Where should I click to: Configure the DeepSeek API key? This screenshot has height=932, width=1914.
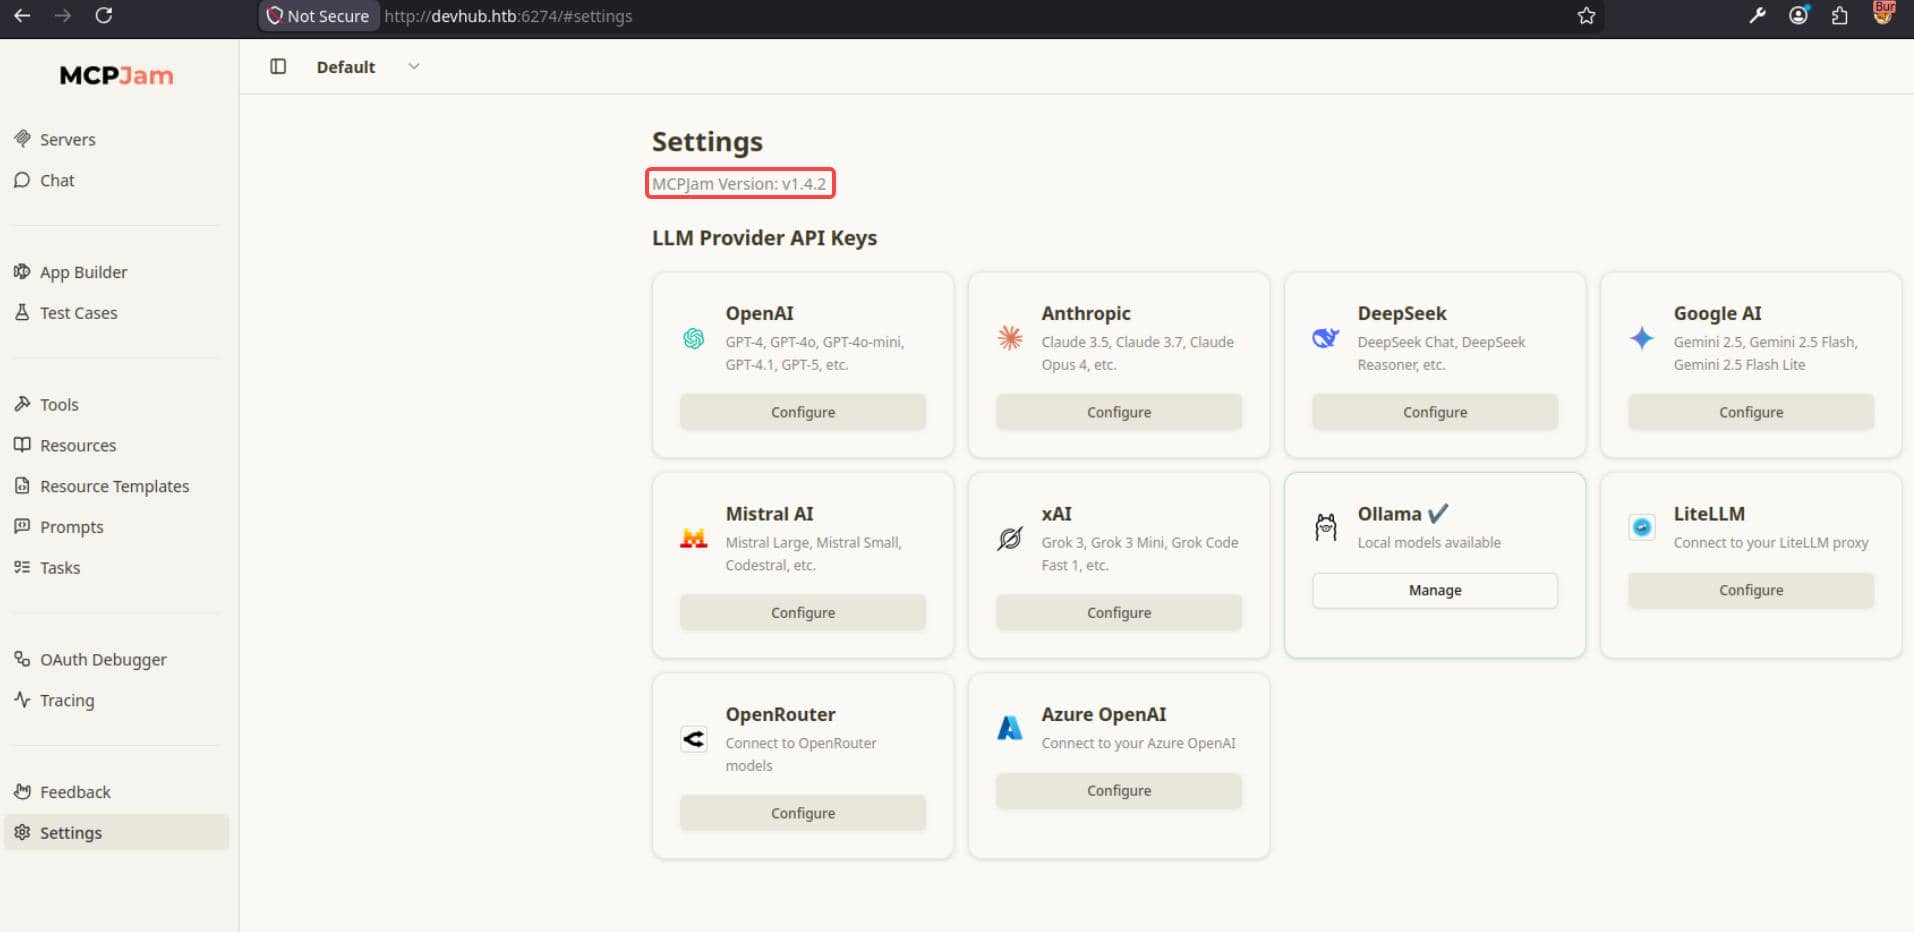click(x=1435, y=412)
